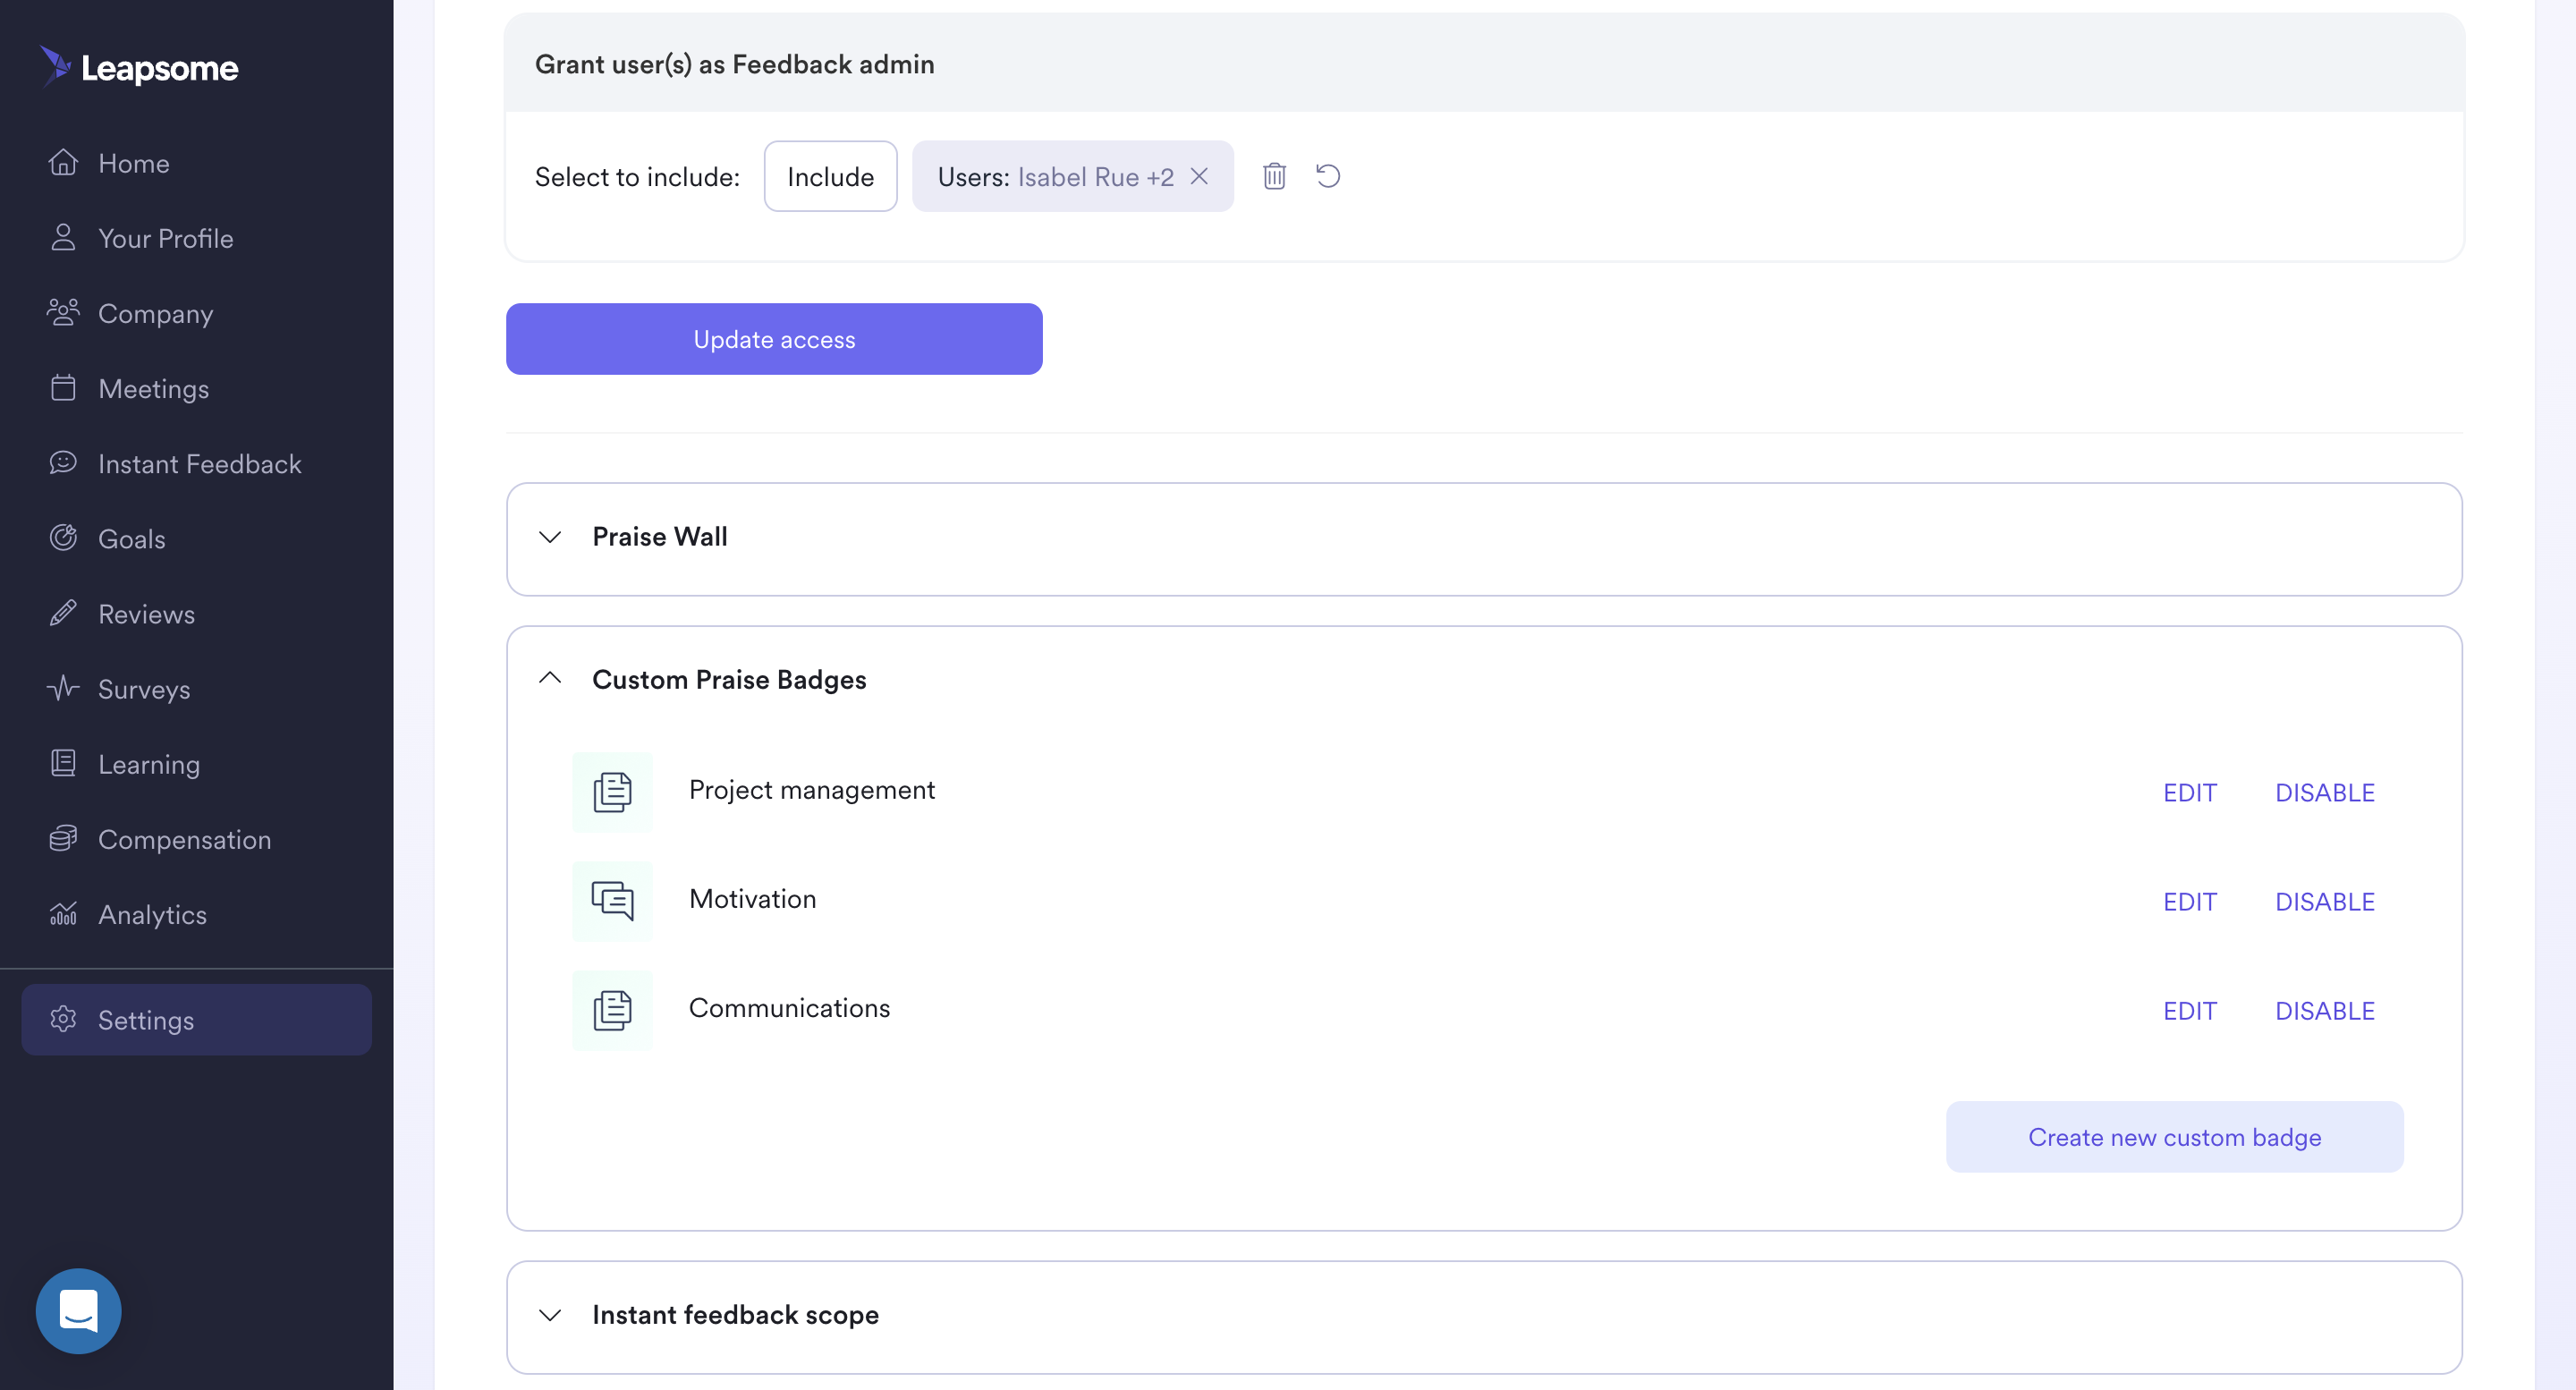Click the Custom Praise Badges heading

click(x=730, y=679)
